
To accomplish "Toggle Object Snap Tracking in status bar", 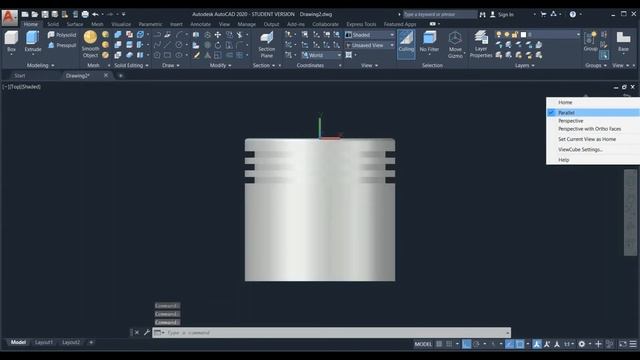I will point(509,344).
